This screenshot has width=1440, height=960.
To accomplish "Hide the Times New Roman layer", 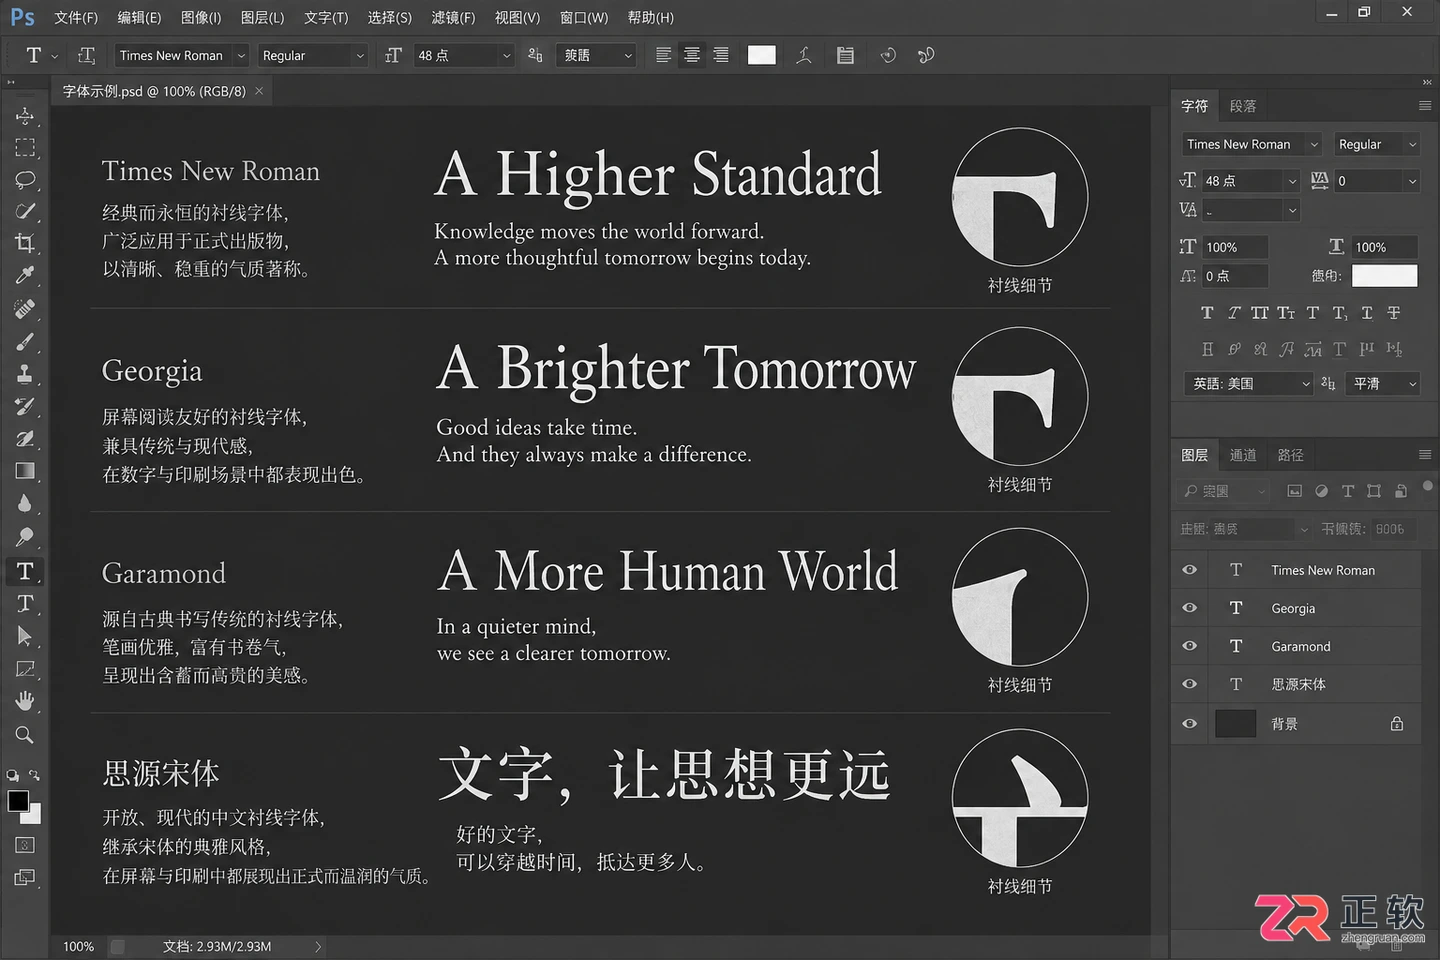I will [1189, 570].
